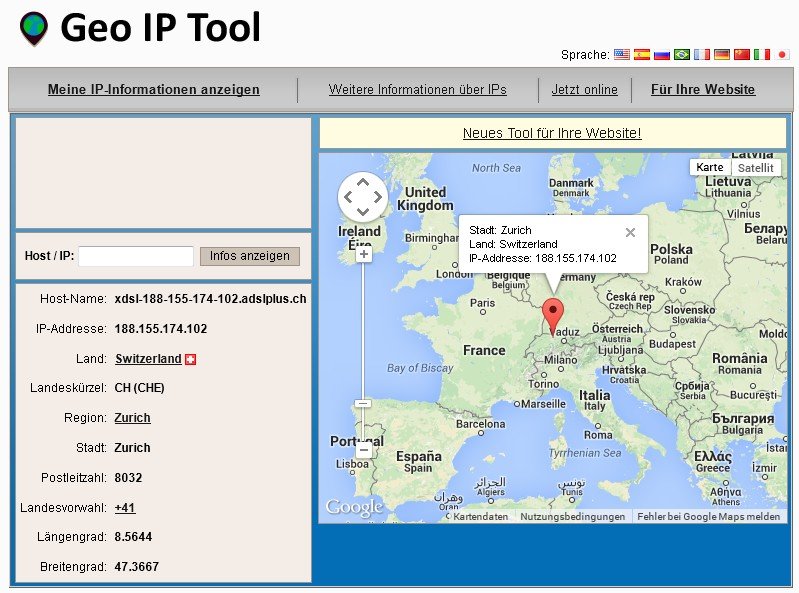Click the map zoom slider handle
Image resolution: width=799 pixels, height=593 pixels.
364,404
